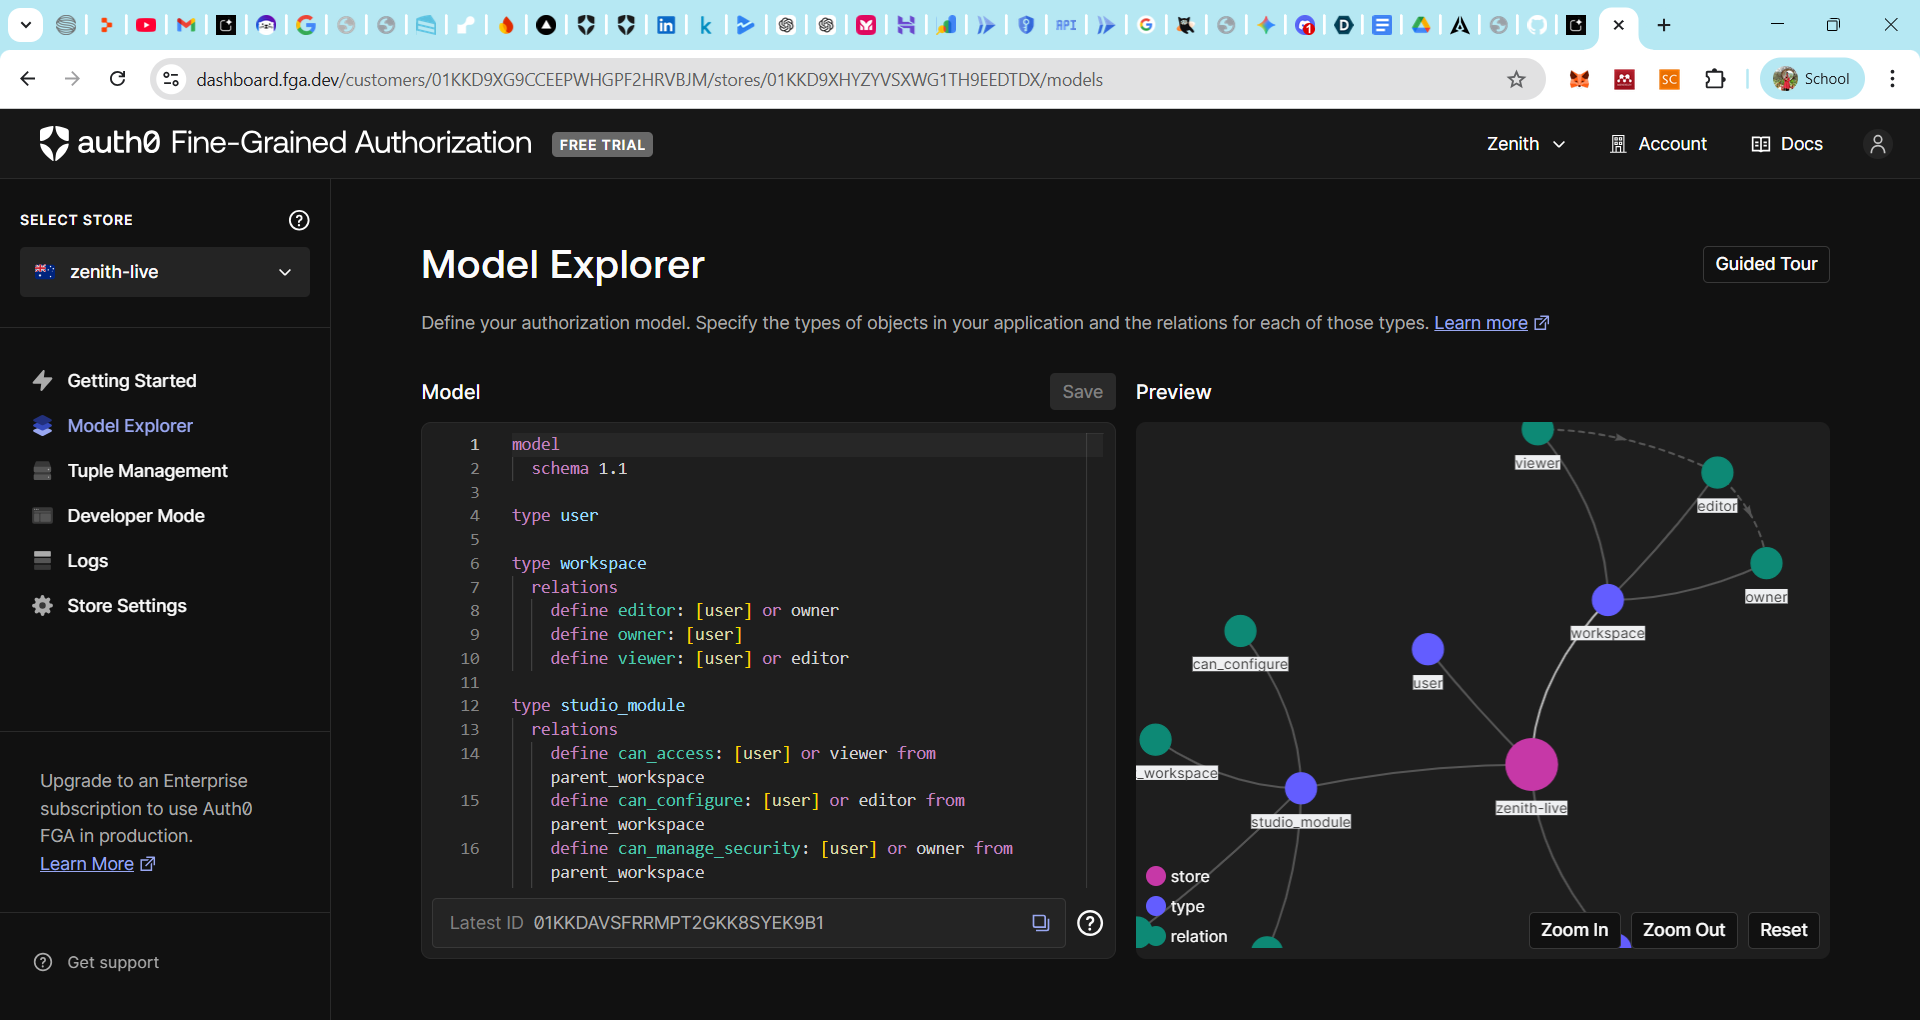Close the active browser tab
Image resolution: width=1920 pixels, height=1020 pixels.
[1619, 25]
